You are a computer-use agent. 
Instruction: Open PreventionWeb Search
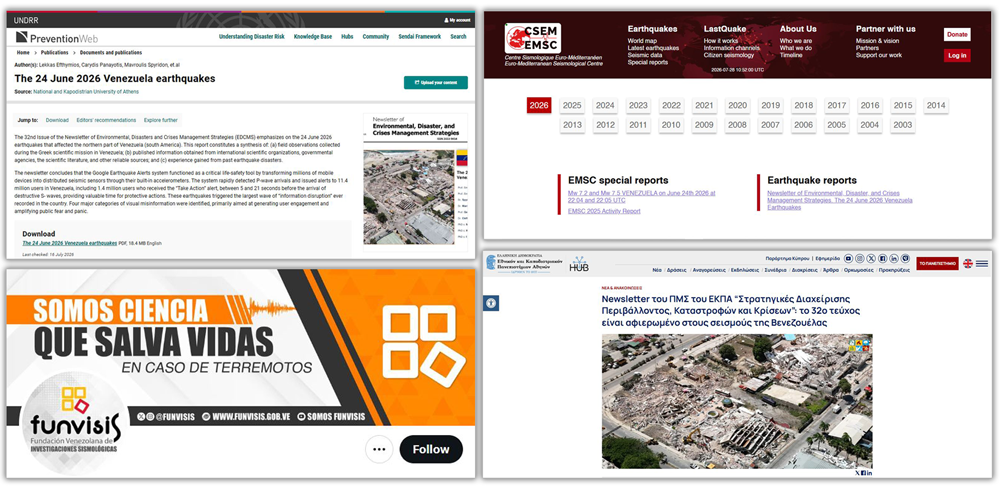coord(458,37)
